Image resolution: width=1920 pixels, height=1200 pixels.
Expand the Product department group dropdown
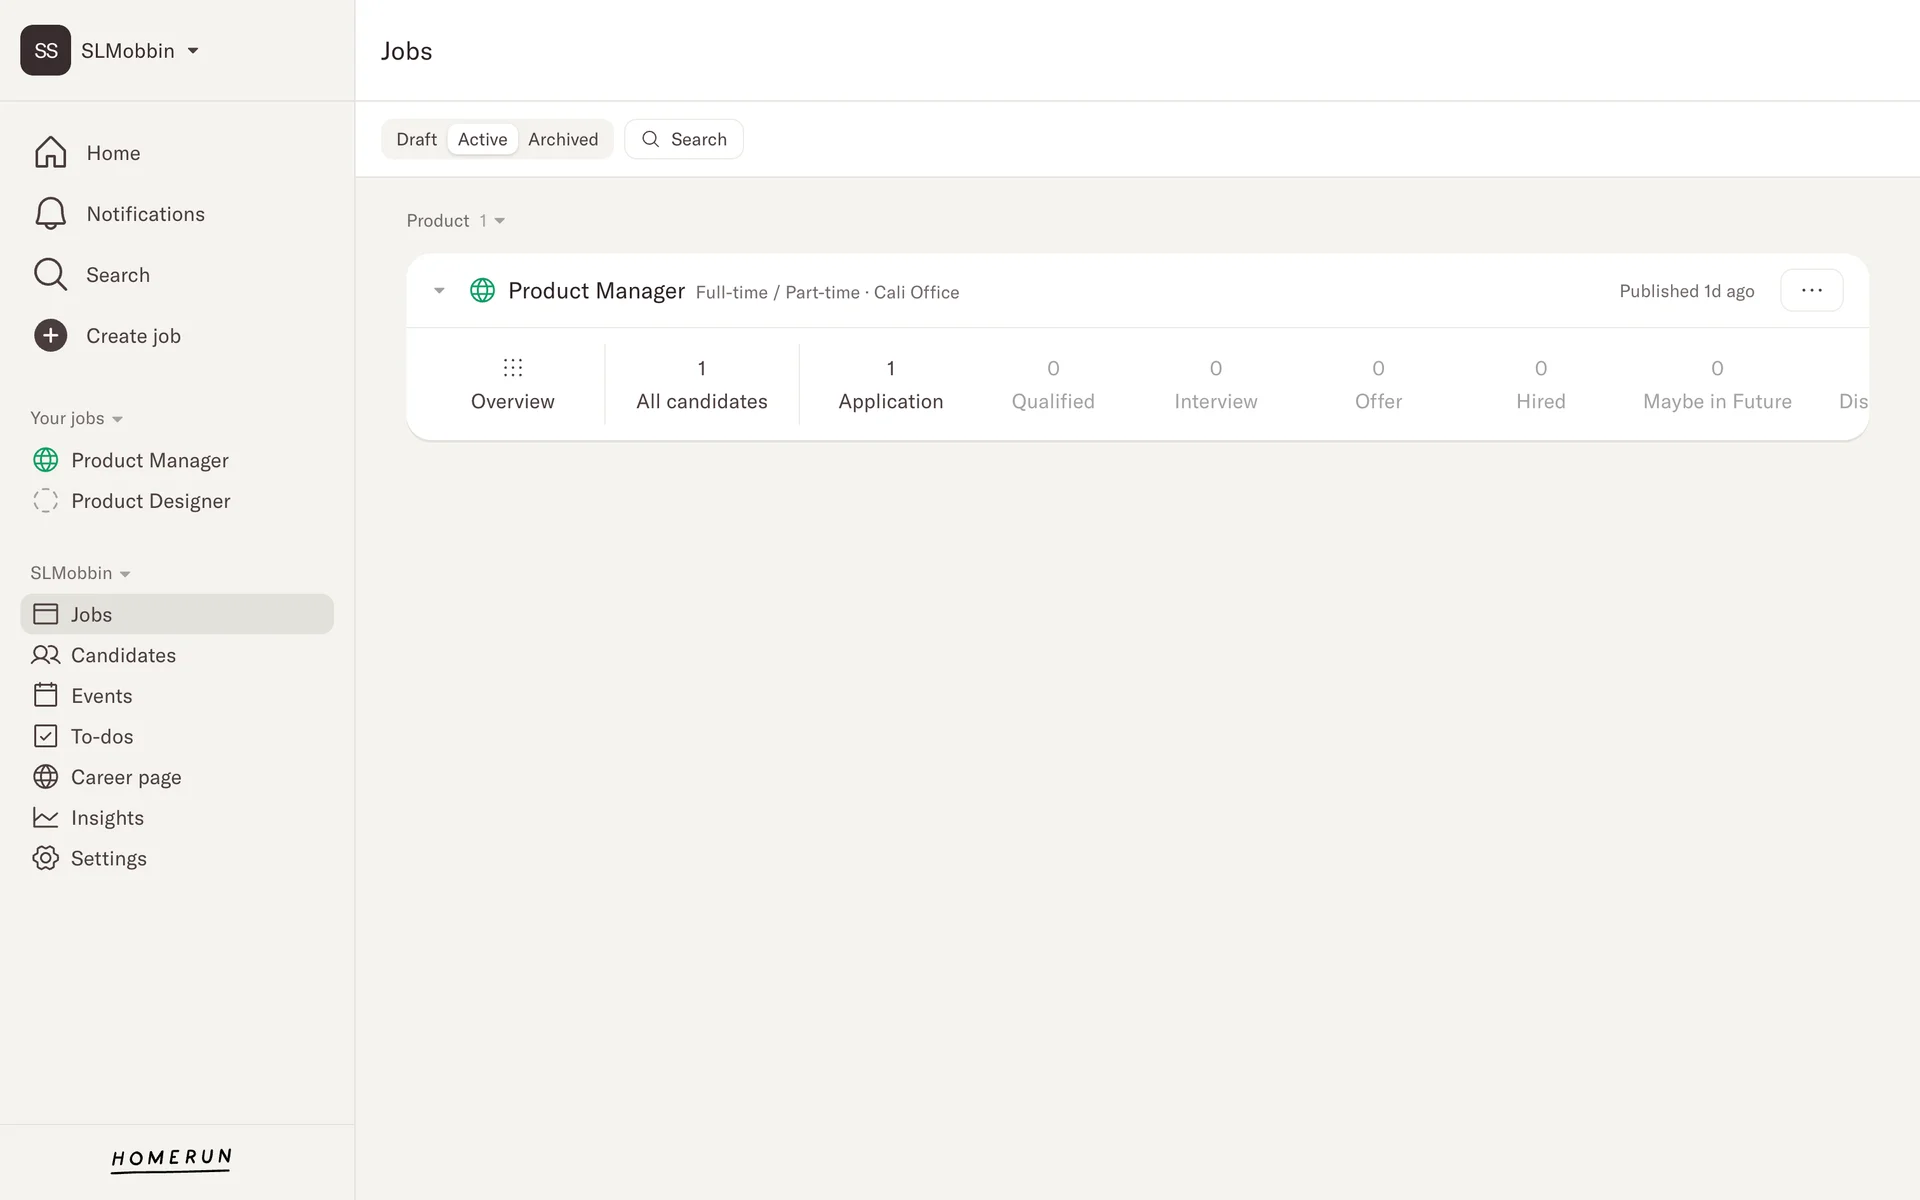click(499, 221)
